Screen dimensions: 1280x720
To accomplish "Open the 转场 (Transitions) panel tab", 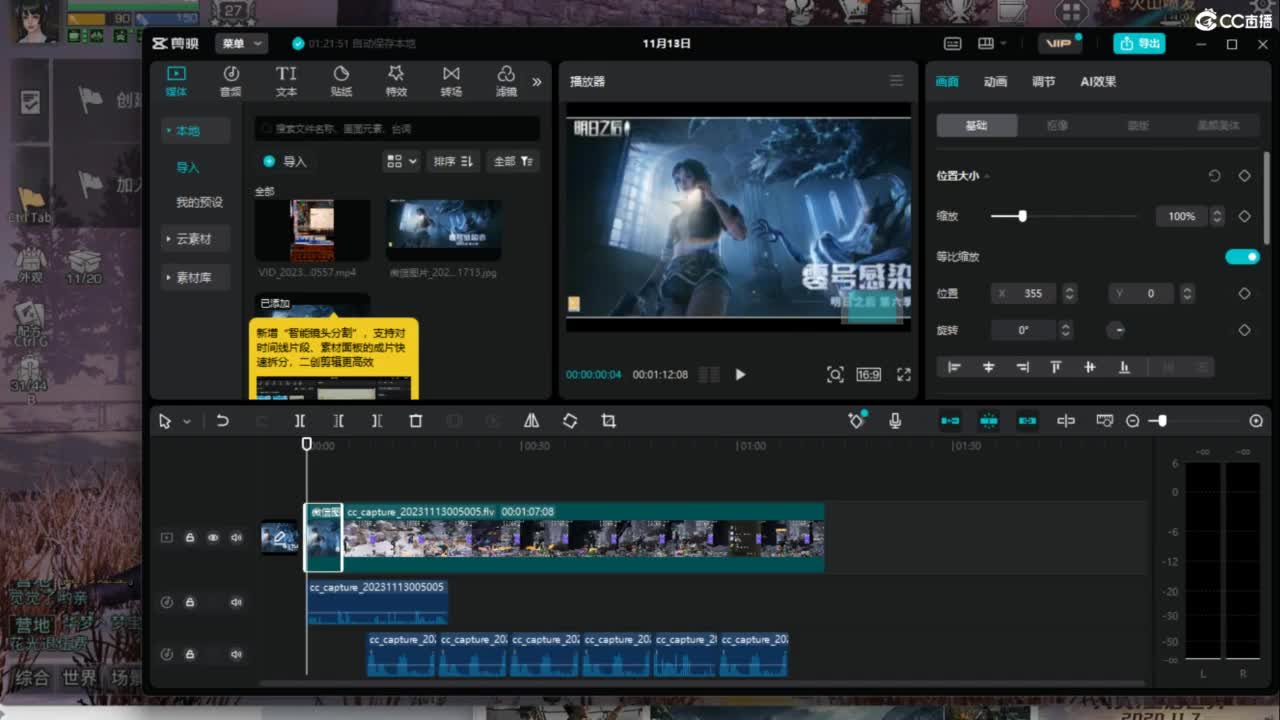I will [x=451, y=81].
